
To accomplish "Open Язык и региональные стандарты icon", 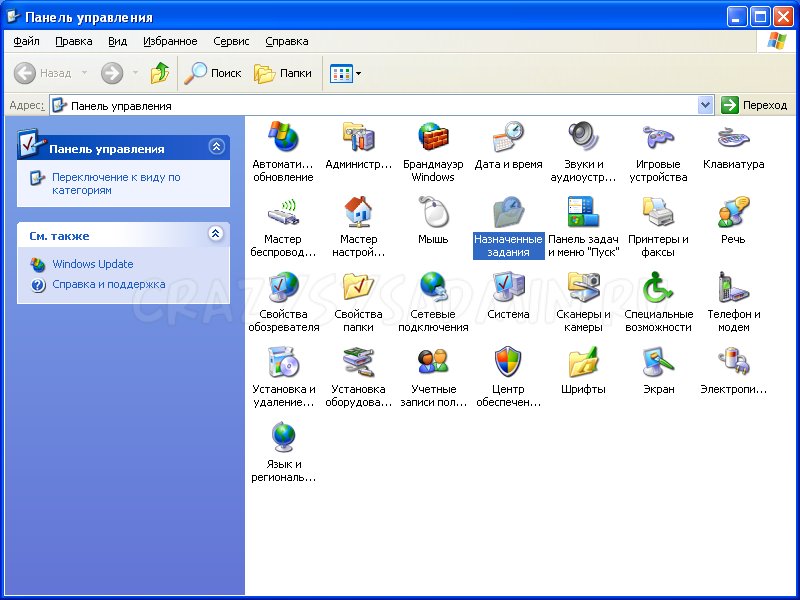I will point(283,437).
